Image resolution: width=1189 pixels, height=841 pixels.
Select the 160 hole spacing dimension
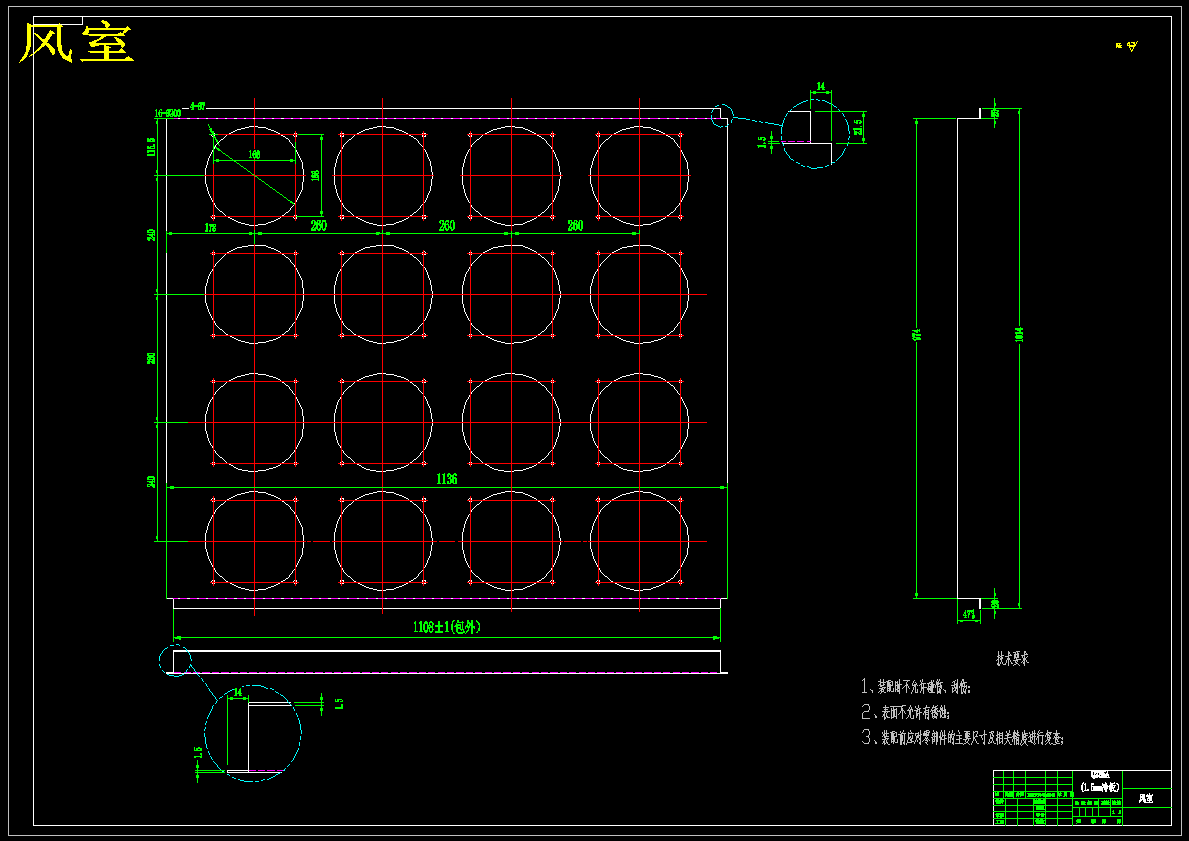254,154
